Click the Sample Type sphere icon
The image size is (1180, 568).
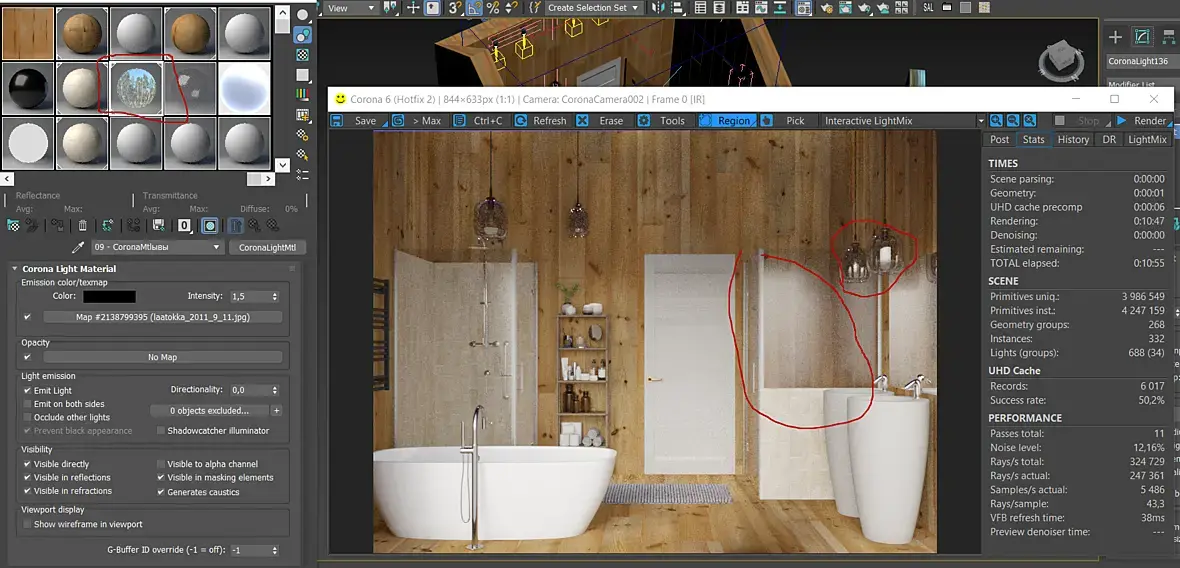pos(303,15)
